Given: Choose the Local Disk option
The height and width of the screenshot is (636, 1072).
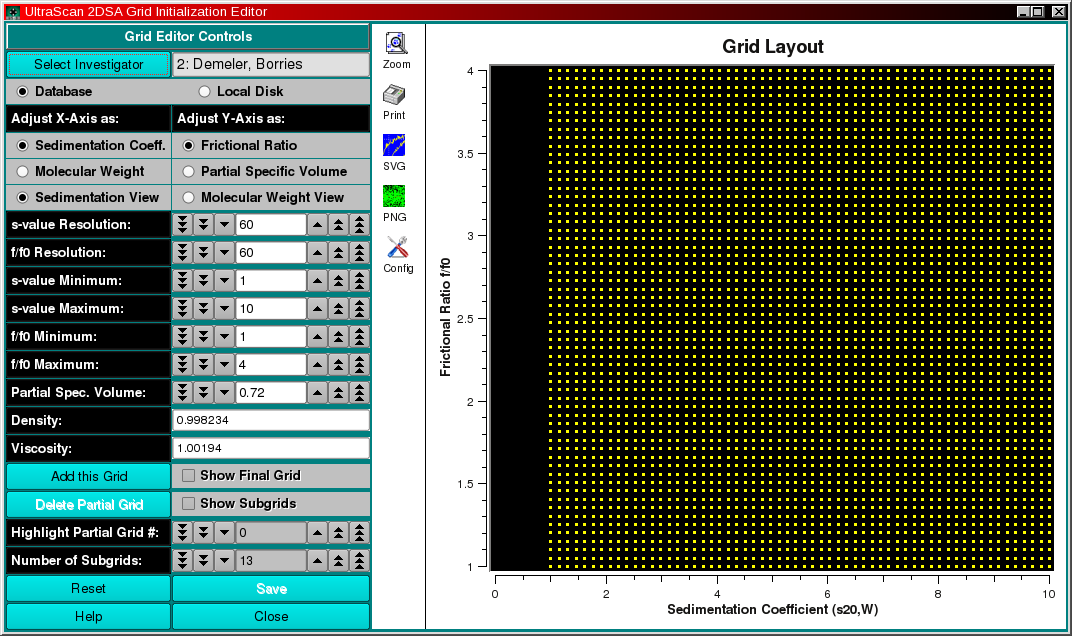Looking at the screenshot, I should coord(204,92).
